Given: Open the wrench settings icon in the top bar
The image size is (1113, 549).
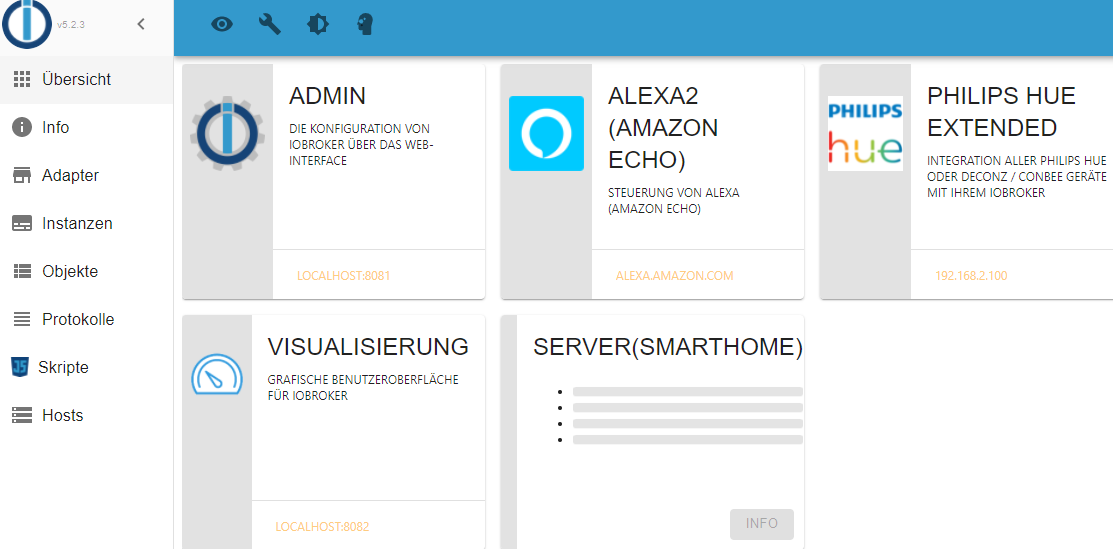Looking at the screenshot, I should coord(270,24).
